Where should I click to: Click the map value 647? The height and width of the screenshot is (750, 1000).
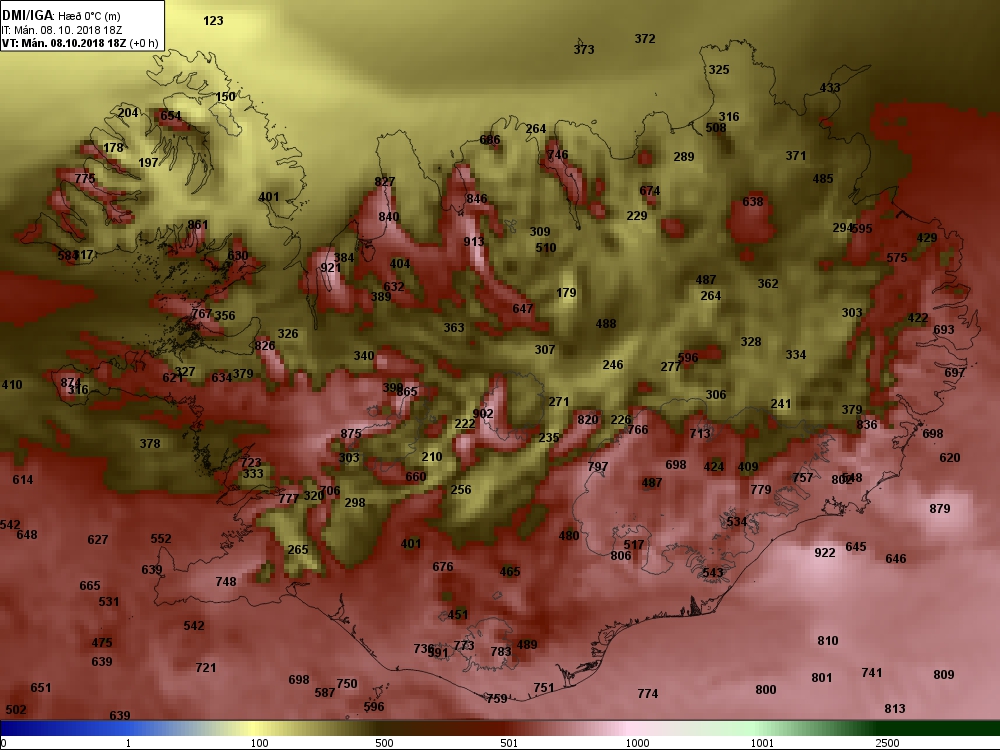tap(522, 308)
